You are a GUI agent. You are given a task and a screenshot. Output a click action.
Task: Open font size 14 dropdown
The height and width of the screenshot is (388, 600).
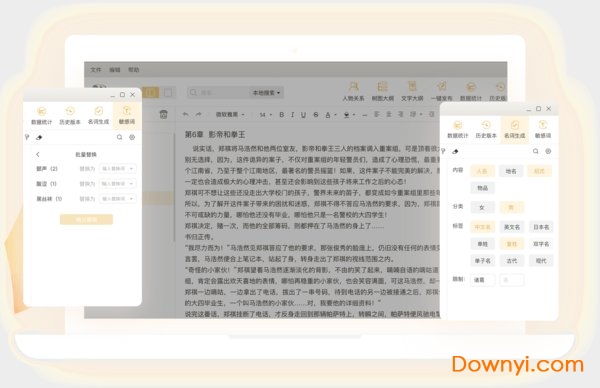[x=266, y=114]
